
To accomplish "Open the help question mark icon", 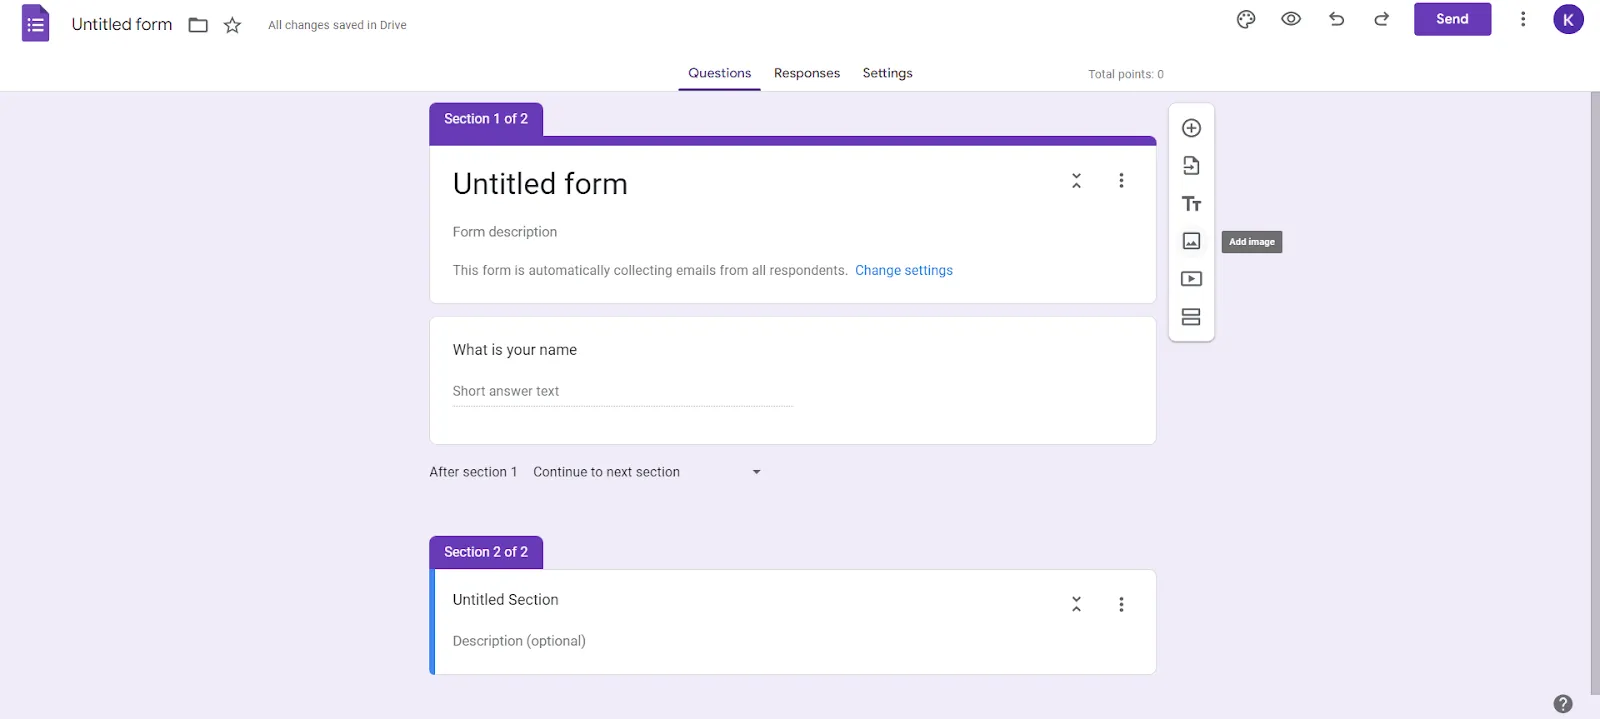I will 1563,703.
